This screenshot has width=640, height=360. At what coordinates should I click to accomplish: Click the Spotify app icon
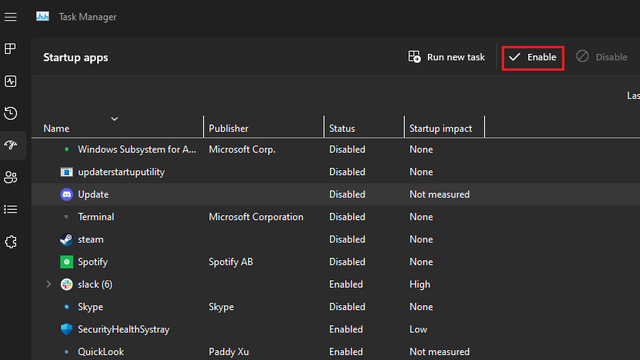67,262
